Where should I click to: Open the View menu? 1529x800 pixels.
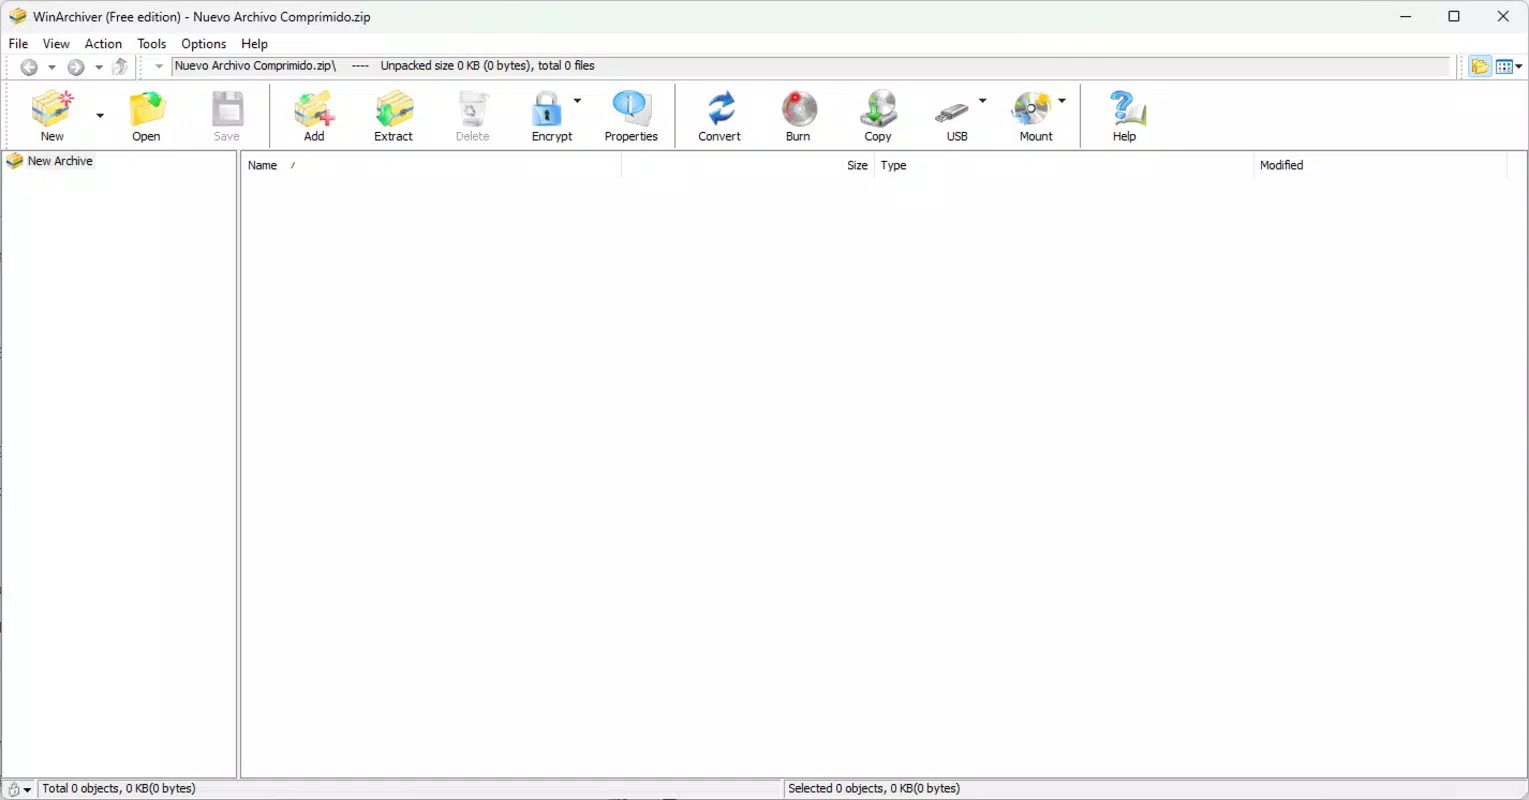point(56,44)
